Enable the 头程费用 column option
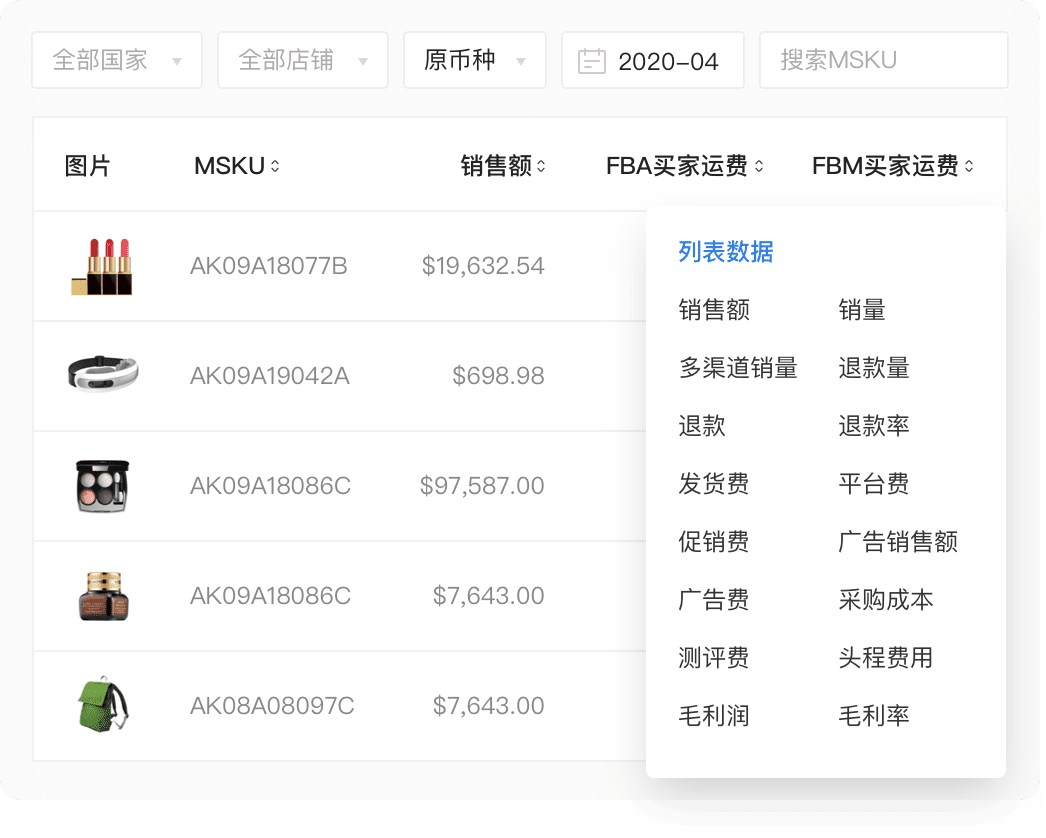Screen dimensions: 1046x838 tap(886, 658)
